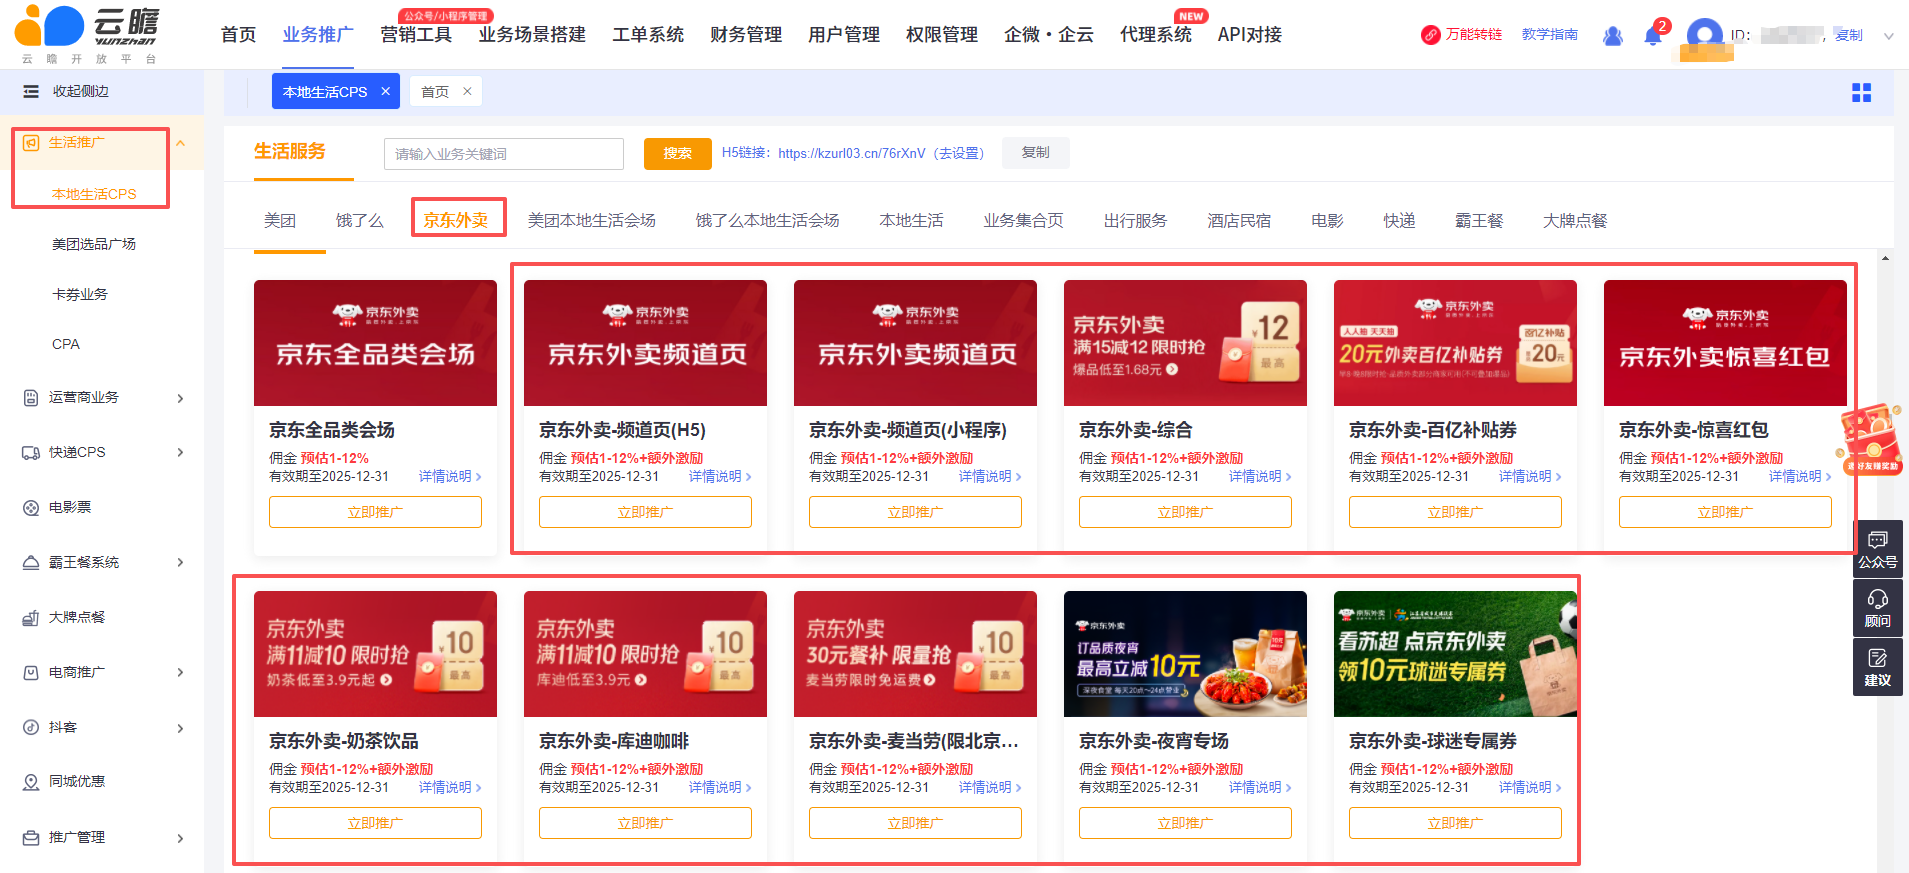Image resolution: width=1909 pixels, height=873 pixels.
Task: Click the 快递CPS truck icon
Action: tap(31, 453)
